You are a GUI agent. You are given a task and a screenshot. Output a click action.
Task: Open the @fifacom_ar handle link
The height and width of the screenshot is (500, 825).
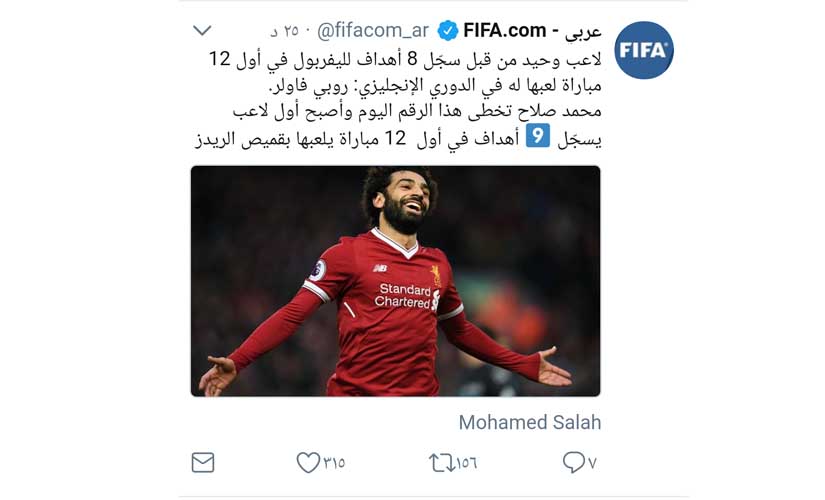[373, 31]
